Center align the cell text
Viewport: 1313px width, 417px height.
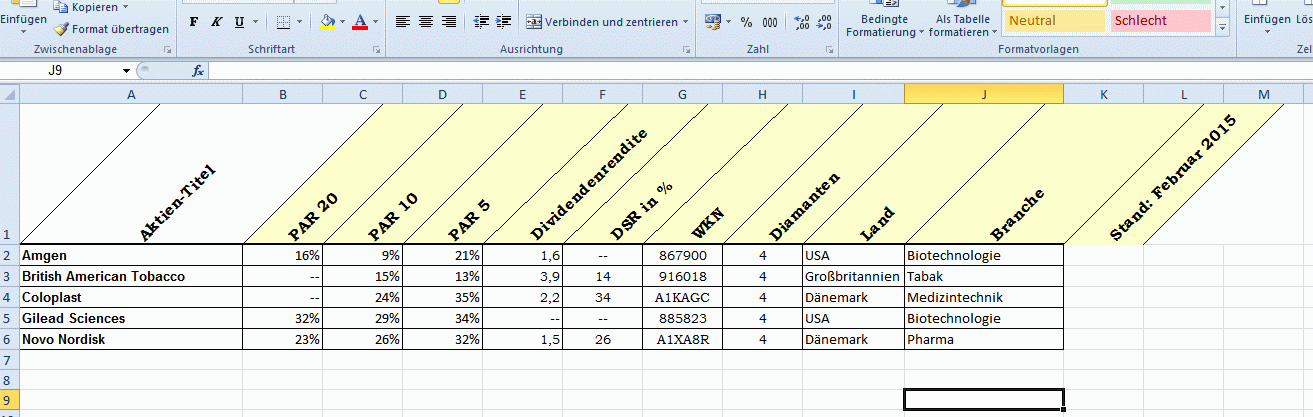click(x=426, y=21)
